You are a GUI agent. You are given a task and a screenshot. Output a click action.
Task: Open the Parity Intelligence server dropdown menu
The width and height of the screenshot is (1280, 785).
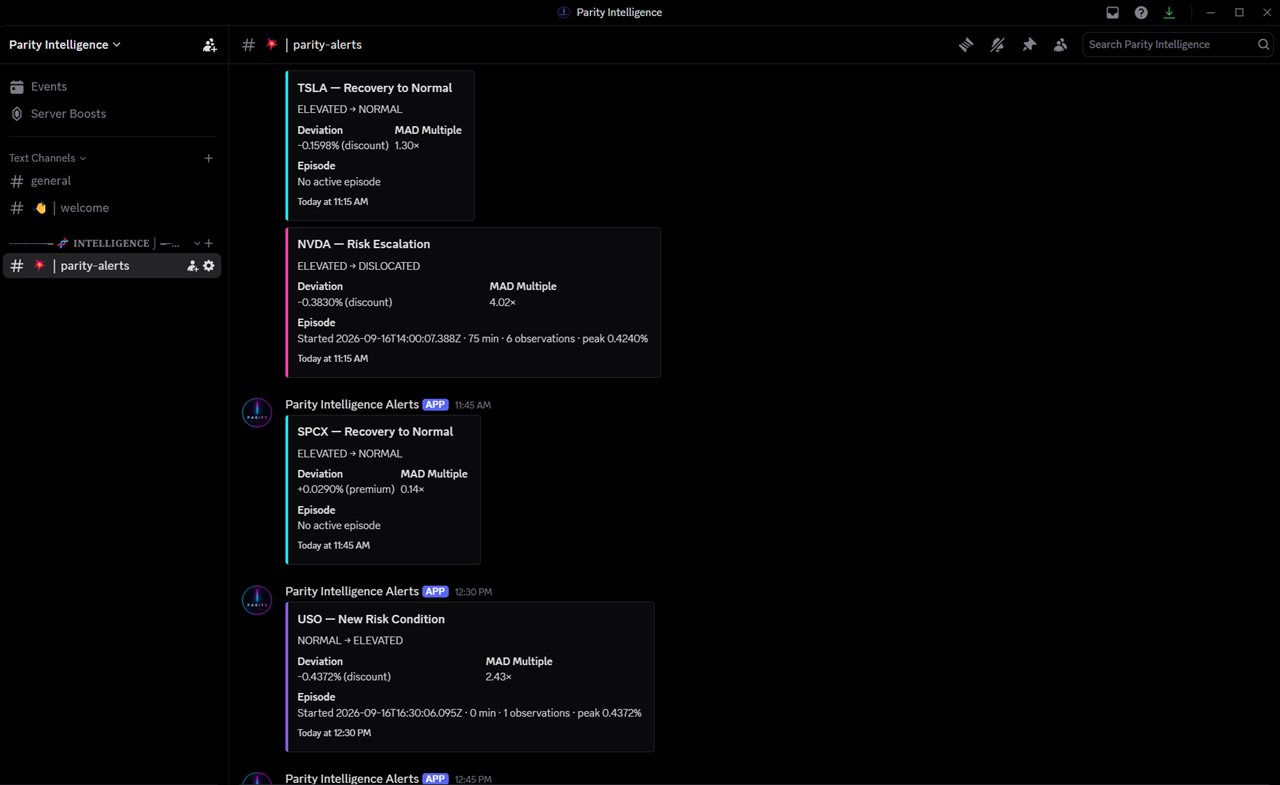coord(65,45)
